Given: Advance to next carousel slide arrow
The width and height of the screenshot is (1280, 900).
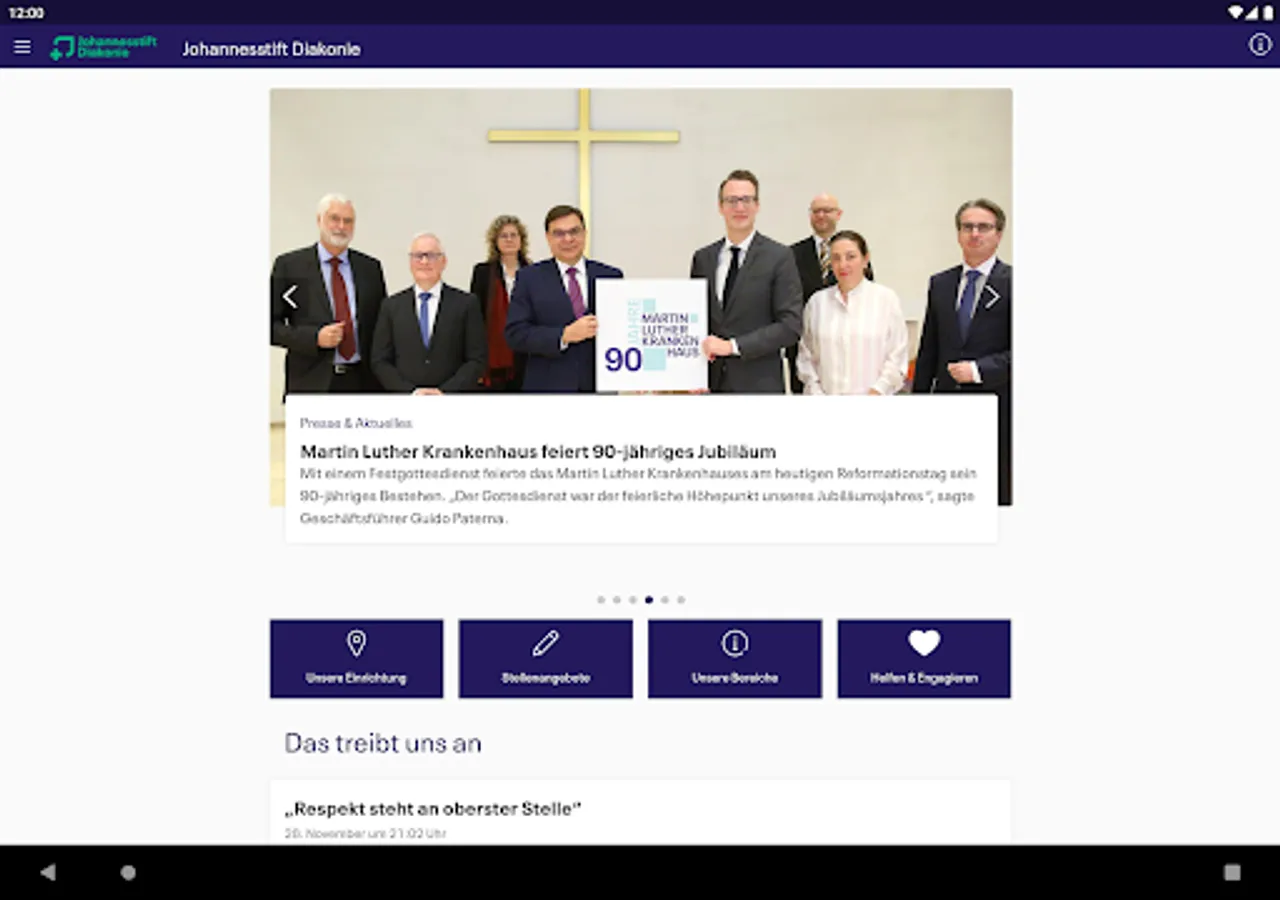Looking at the screenshot, I should click(x=991, y=296).
